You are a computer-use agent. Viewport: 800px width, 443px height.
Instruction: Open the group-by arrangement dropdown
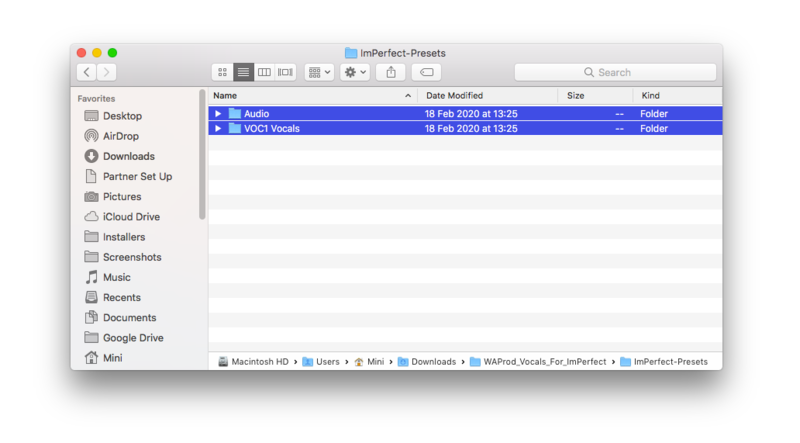pos(319,72)
